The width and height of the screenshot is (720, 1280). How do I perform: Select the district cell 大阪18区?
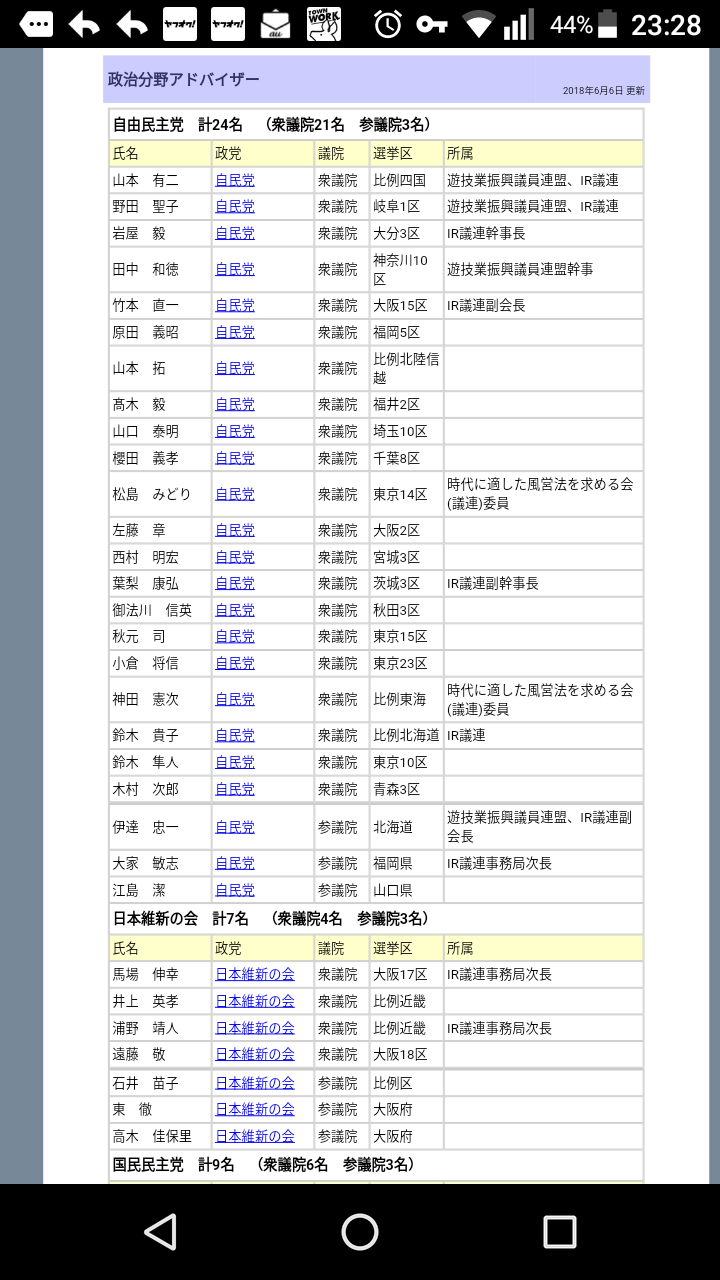(406, 1054)
